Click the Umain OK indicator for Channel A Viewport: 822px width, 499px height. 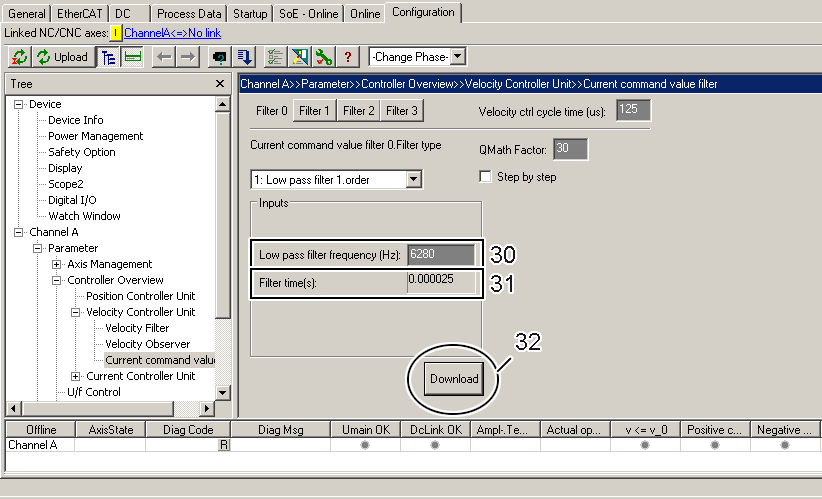[x=365, y=445]
